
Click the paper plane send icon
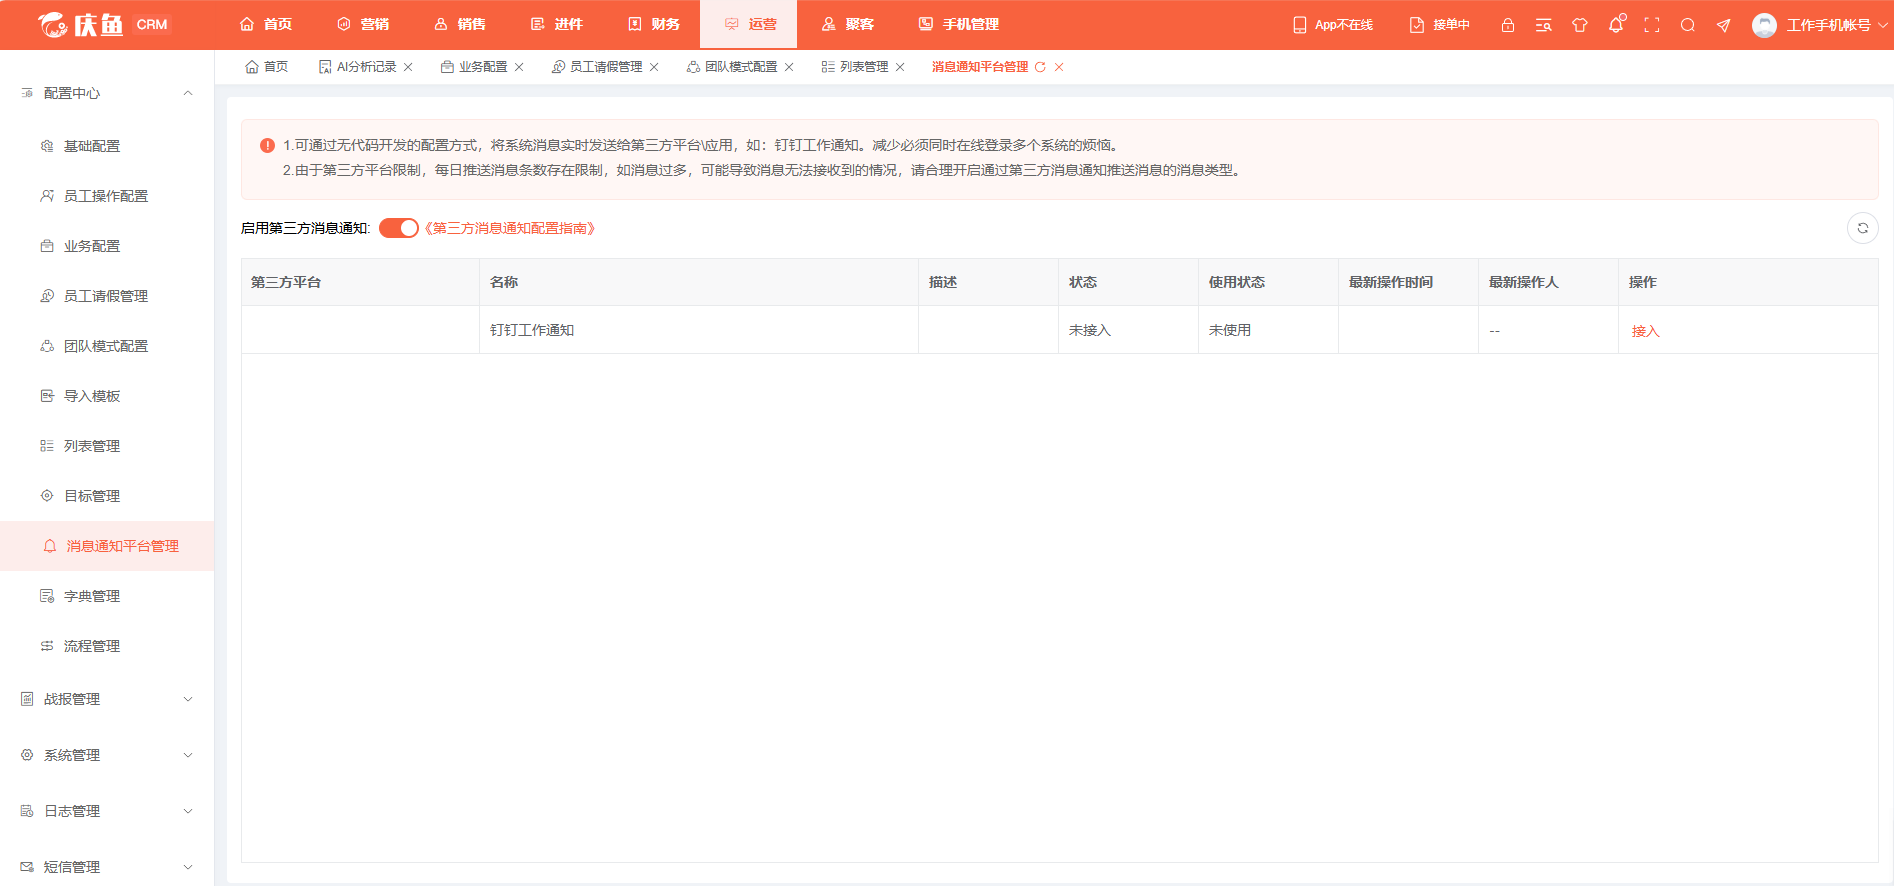[1724, 25]
